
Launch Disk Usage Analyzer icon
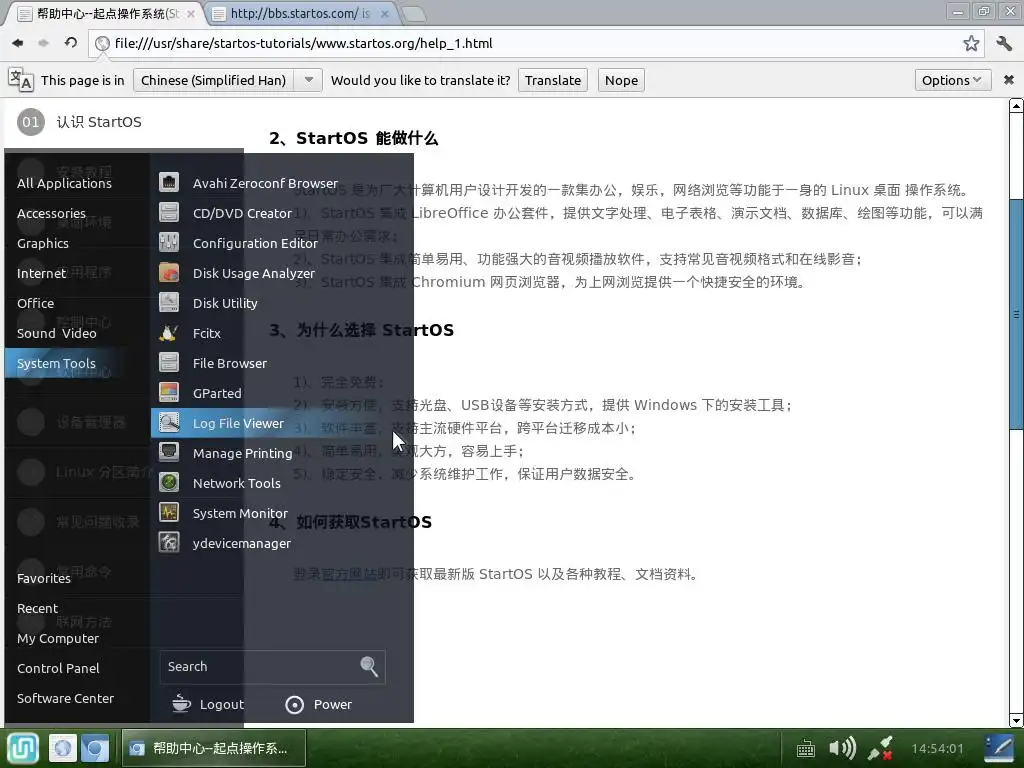pyautogui.click(x=168, y=272)
